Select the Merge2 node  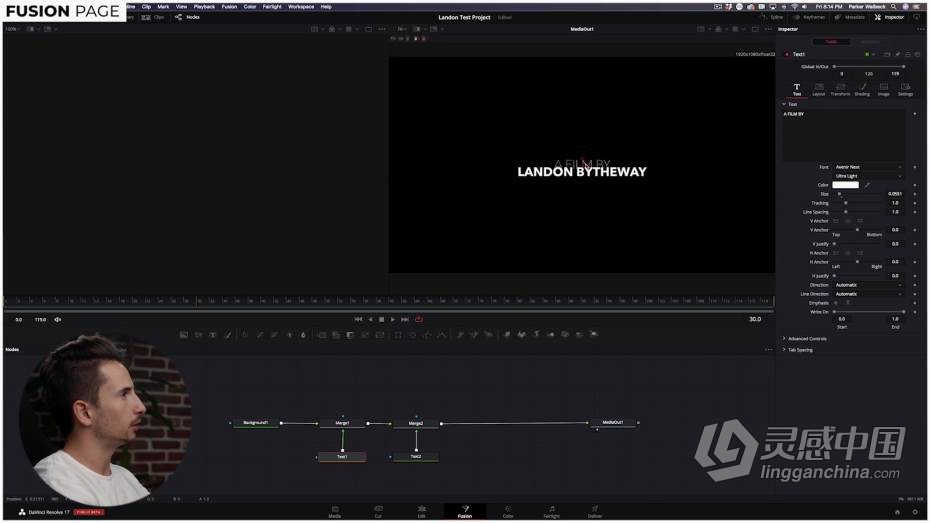[416, 423]
